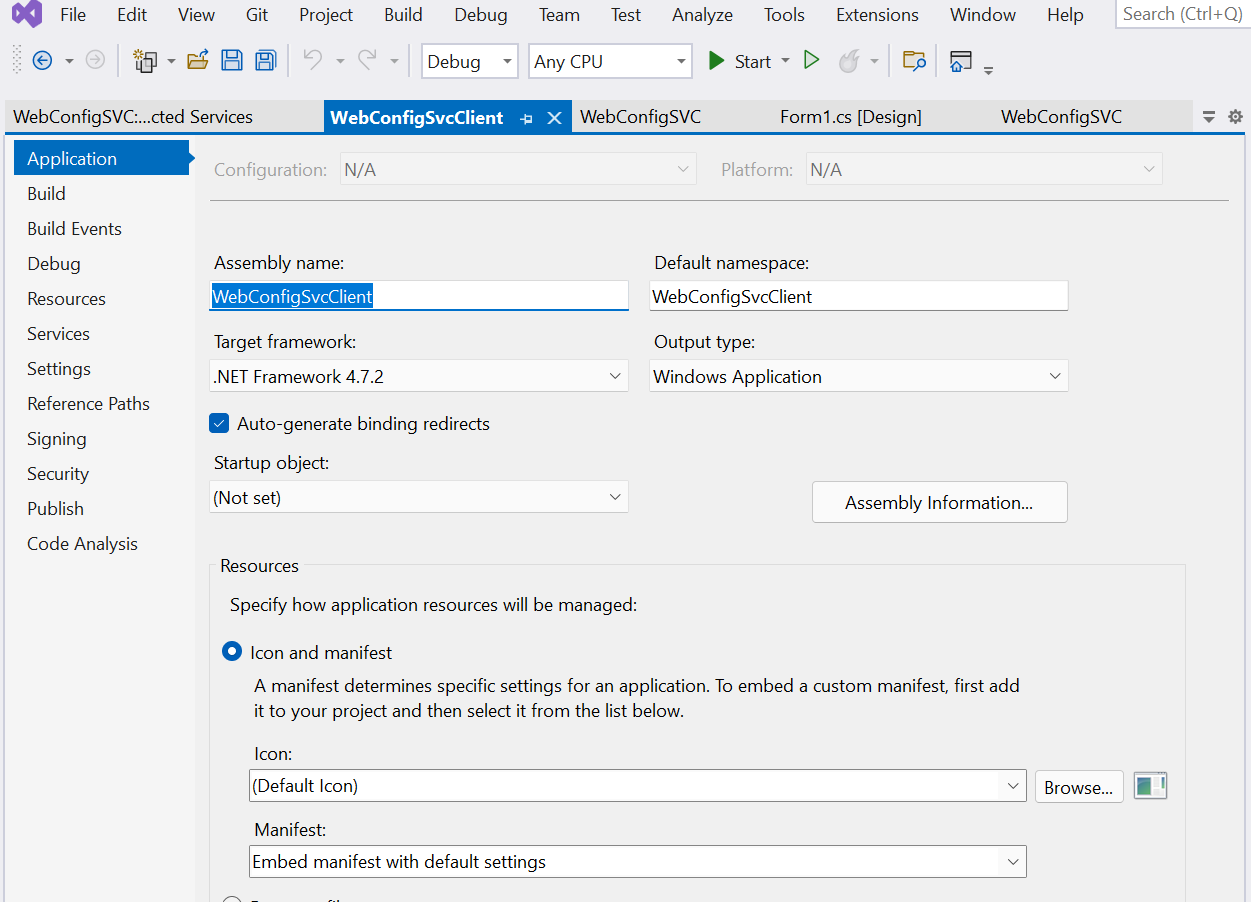Click the Assembly Information button
1251x902 pixels.
click(x=939, y=502)
